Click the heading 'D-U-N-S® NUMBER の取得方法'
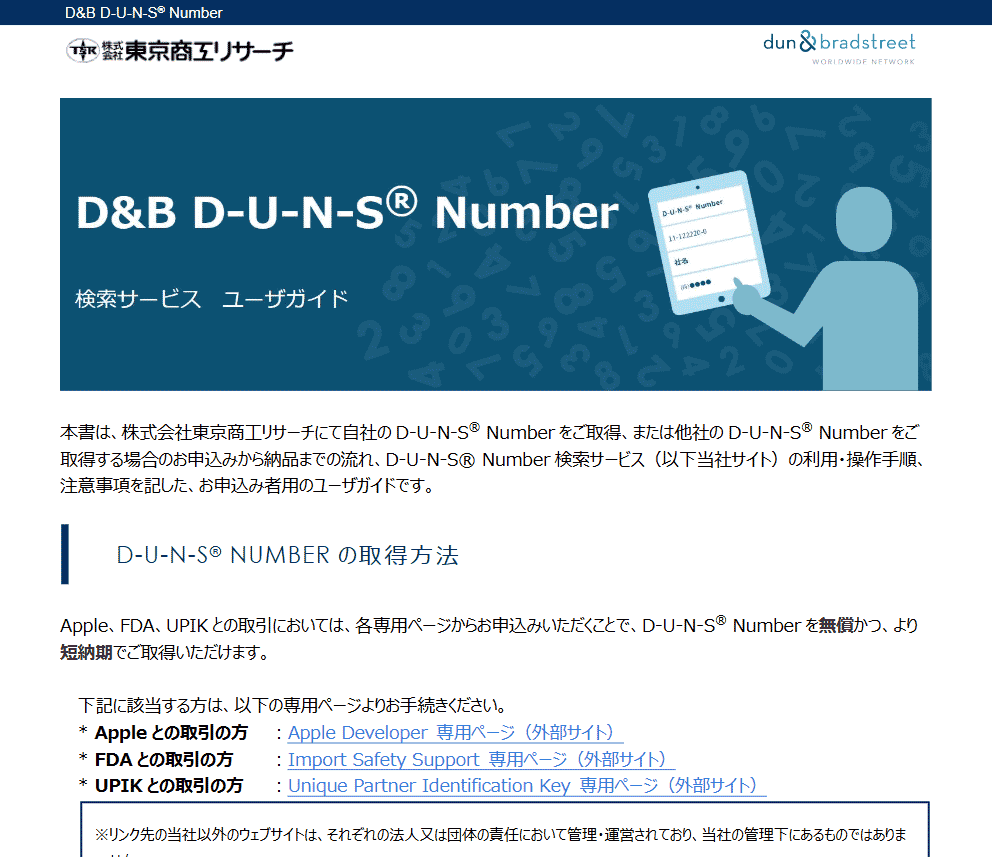 click(287, 555)
